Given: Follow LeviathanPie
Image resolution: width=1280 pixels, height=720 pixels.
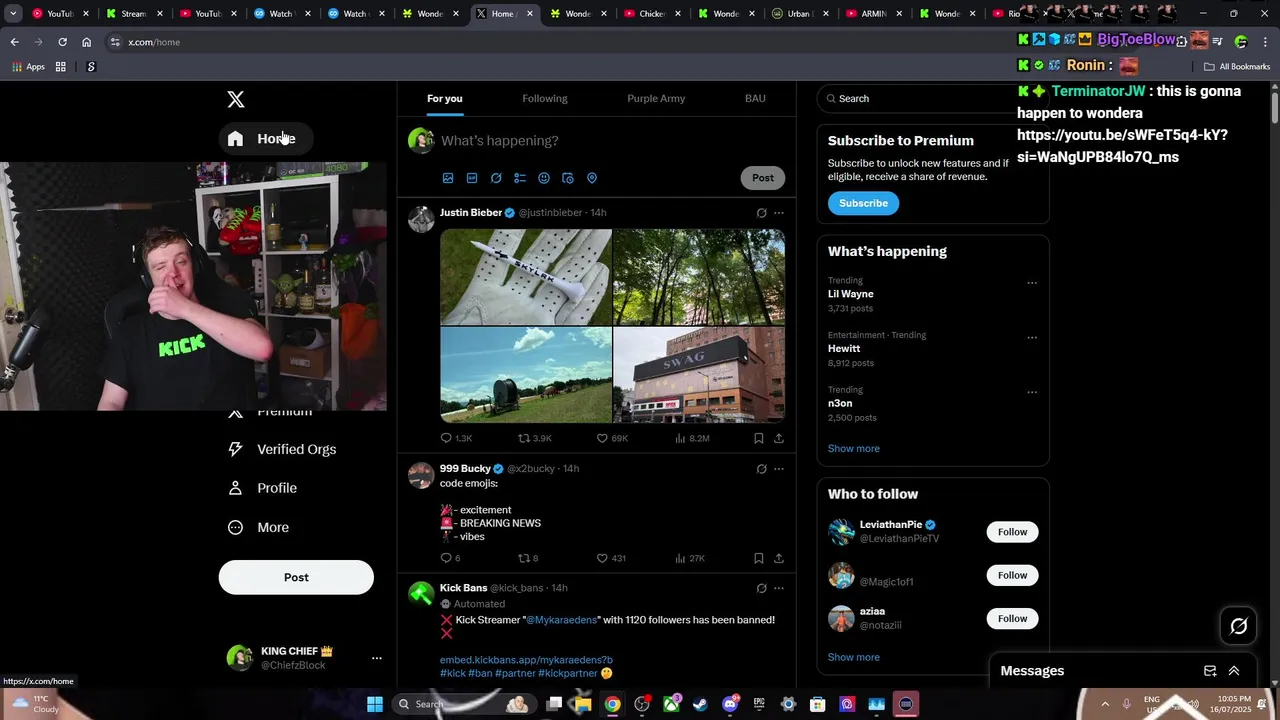Looking at the screenshot, I should (1012, 532).
